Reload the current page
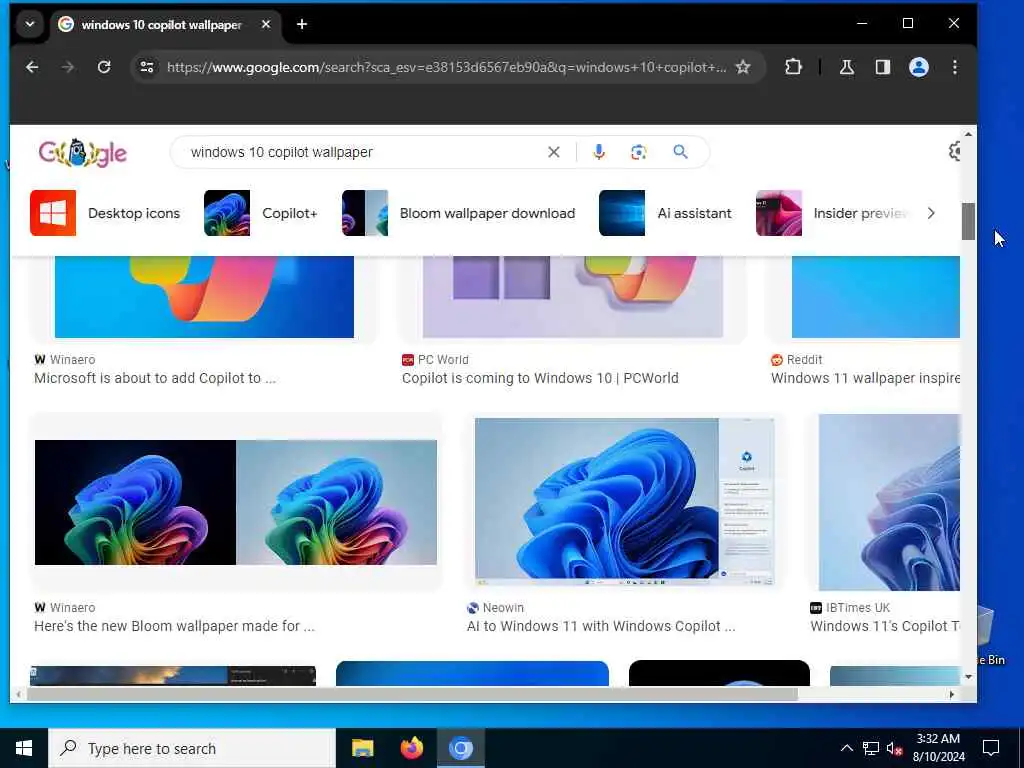 tap(104, 67)
